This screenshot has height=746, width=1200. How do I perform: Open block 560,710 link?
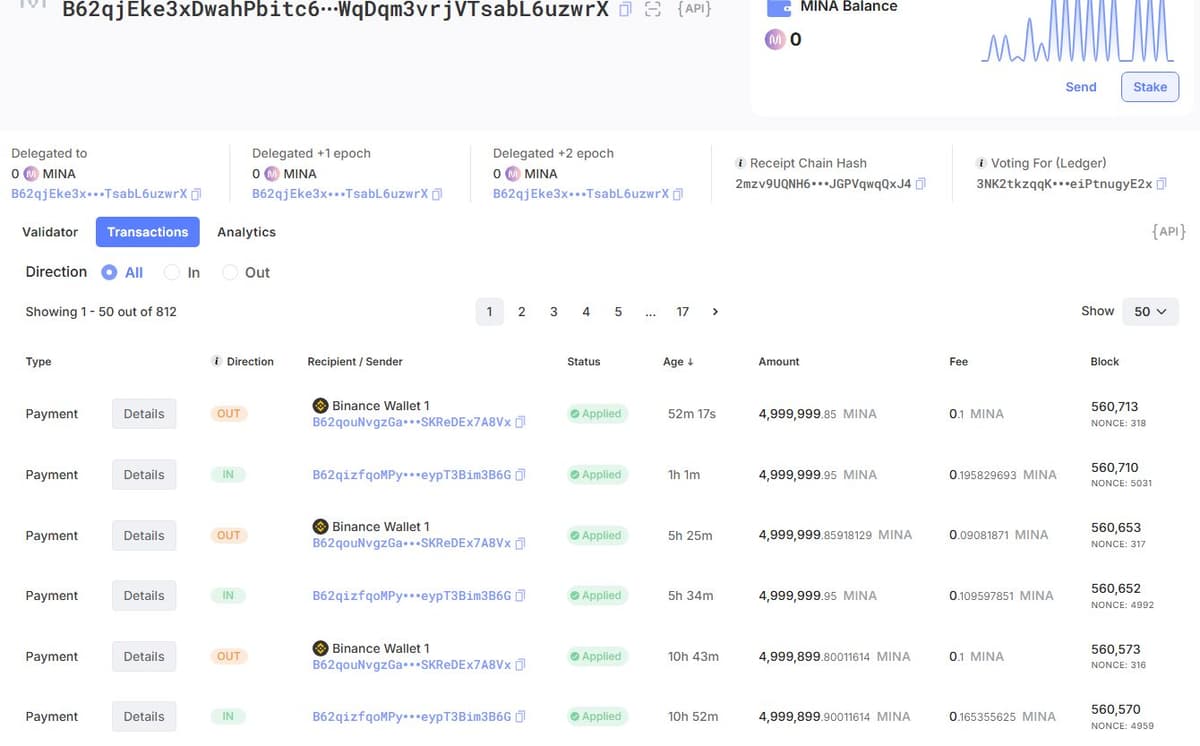coord(1114,467)
